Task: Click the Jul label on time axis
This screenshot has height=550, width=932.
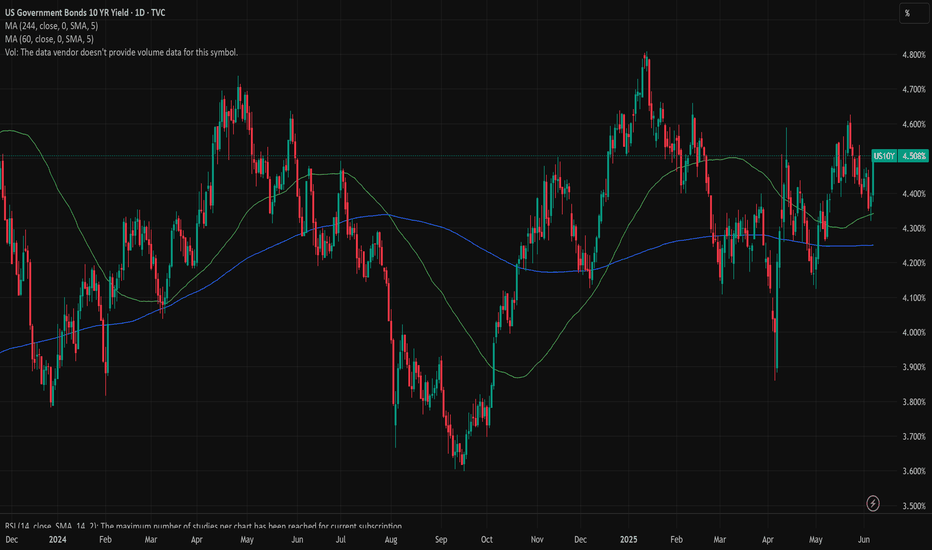Action: [x=341, y=540]
